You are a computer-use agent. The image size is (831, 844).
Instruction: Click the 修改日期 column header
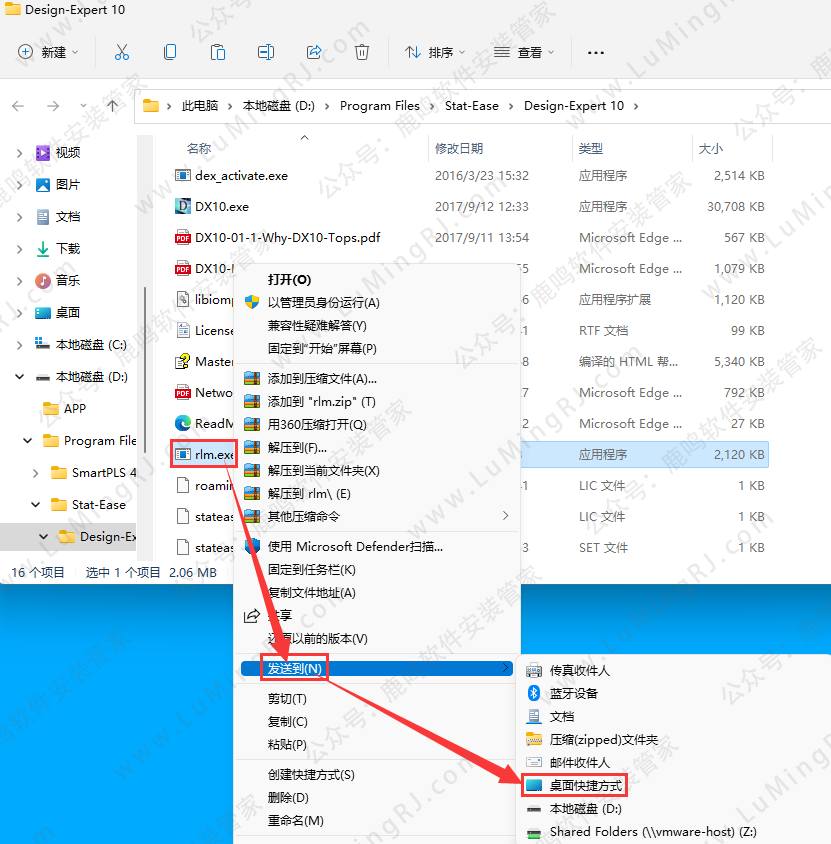click(460, 148)
